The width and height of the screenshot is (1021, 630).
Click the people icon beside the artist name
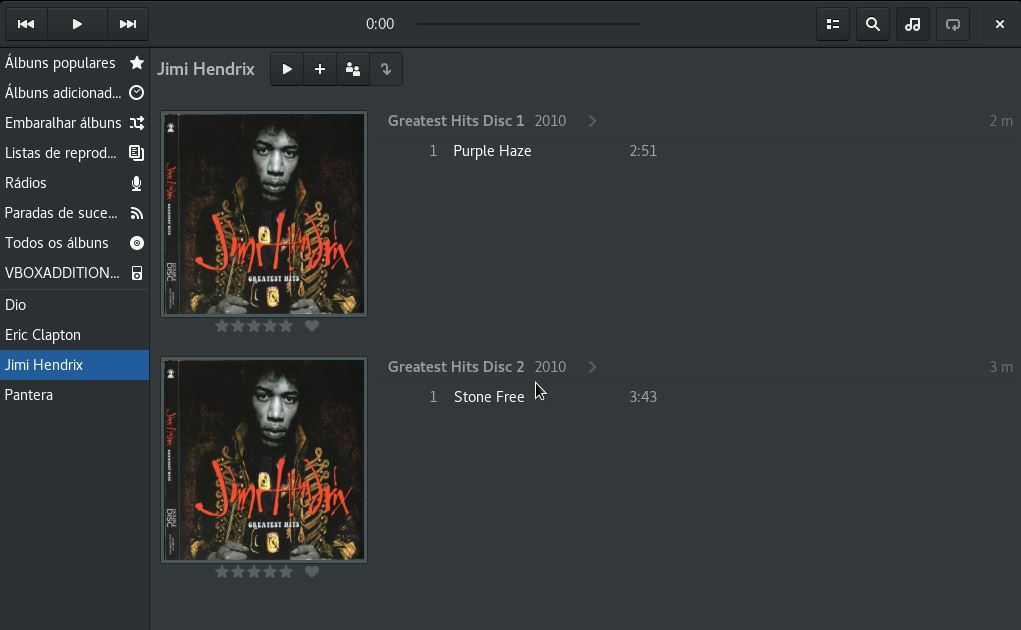click(353, 69)
